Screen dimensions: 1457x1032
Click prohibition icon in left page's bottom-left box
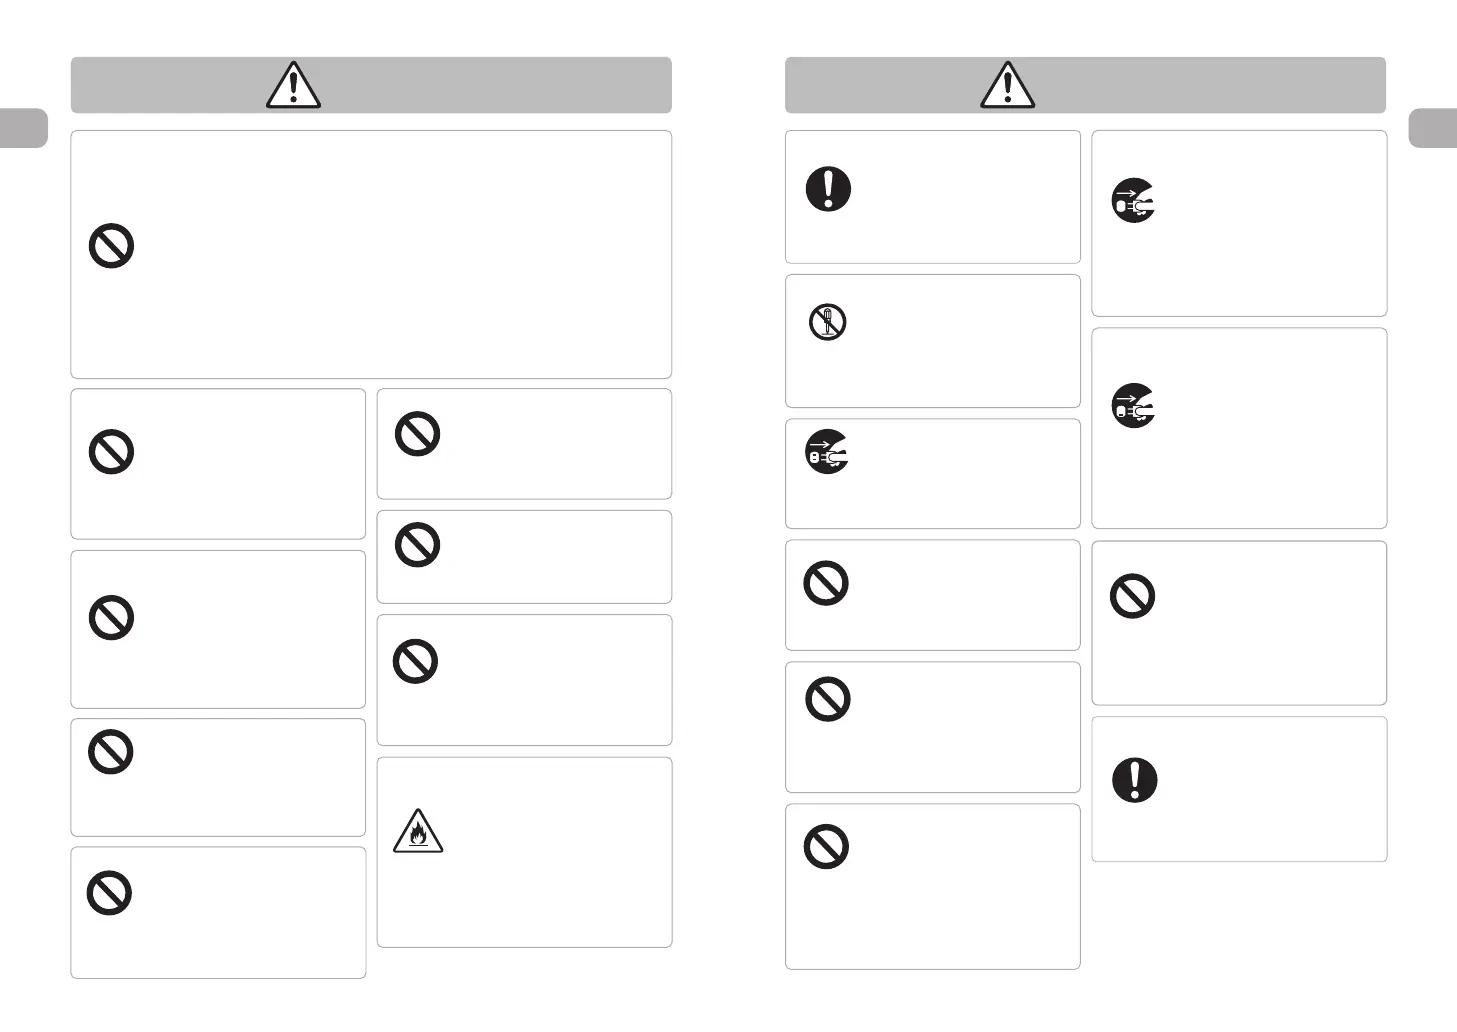[x=110, y=893]
